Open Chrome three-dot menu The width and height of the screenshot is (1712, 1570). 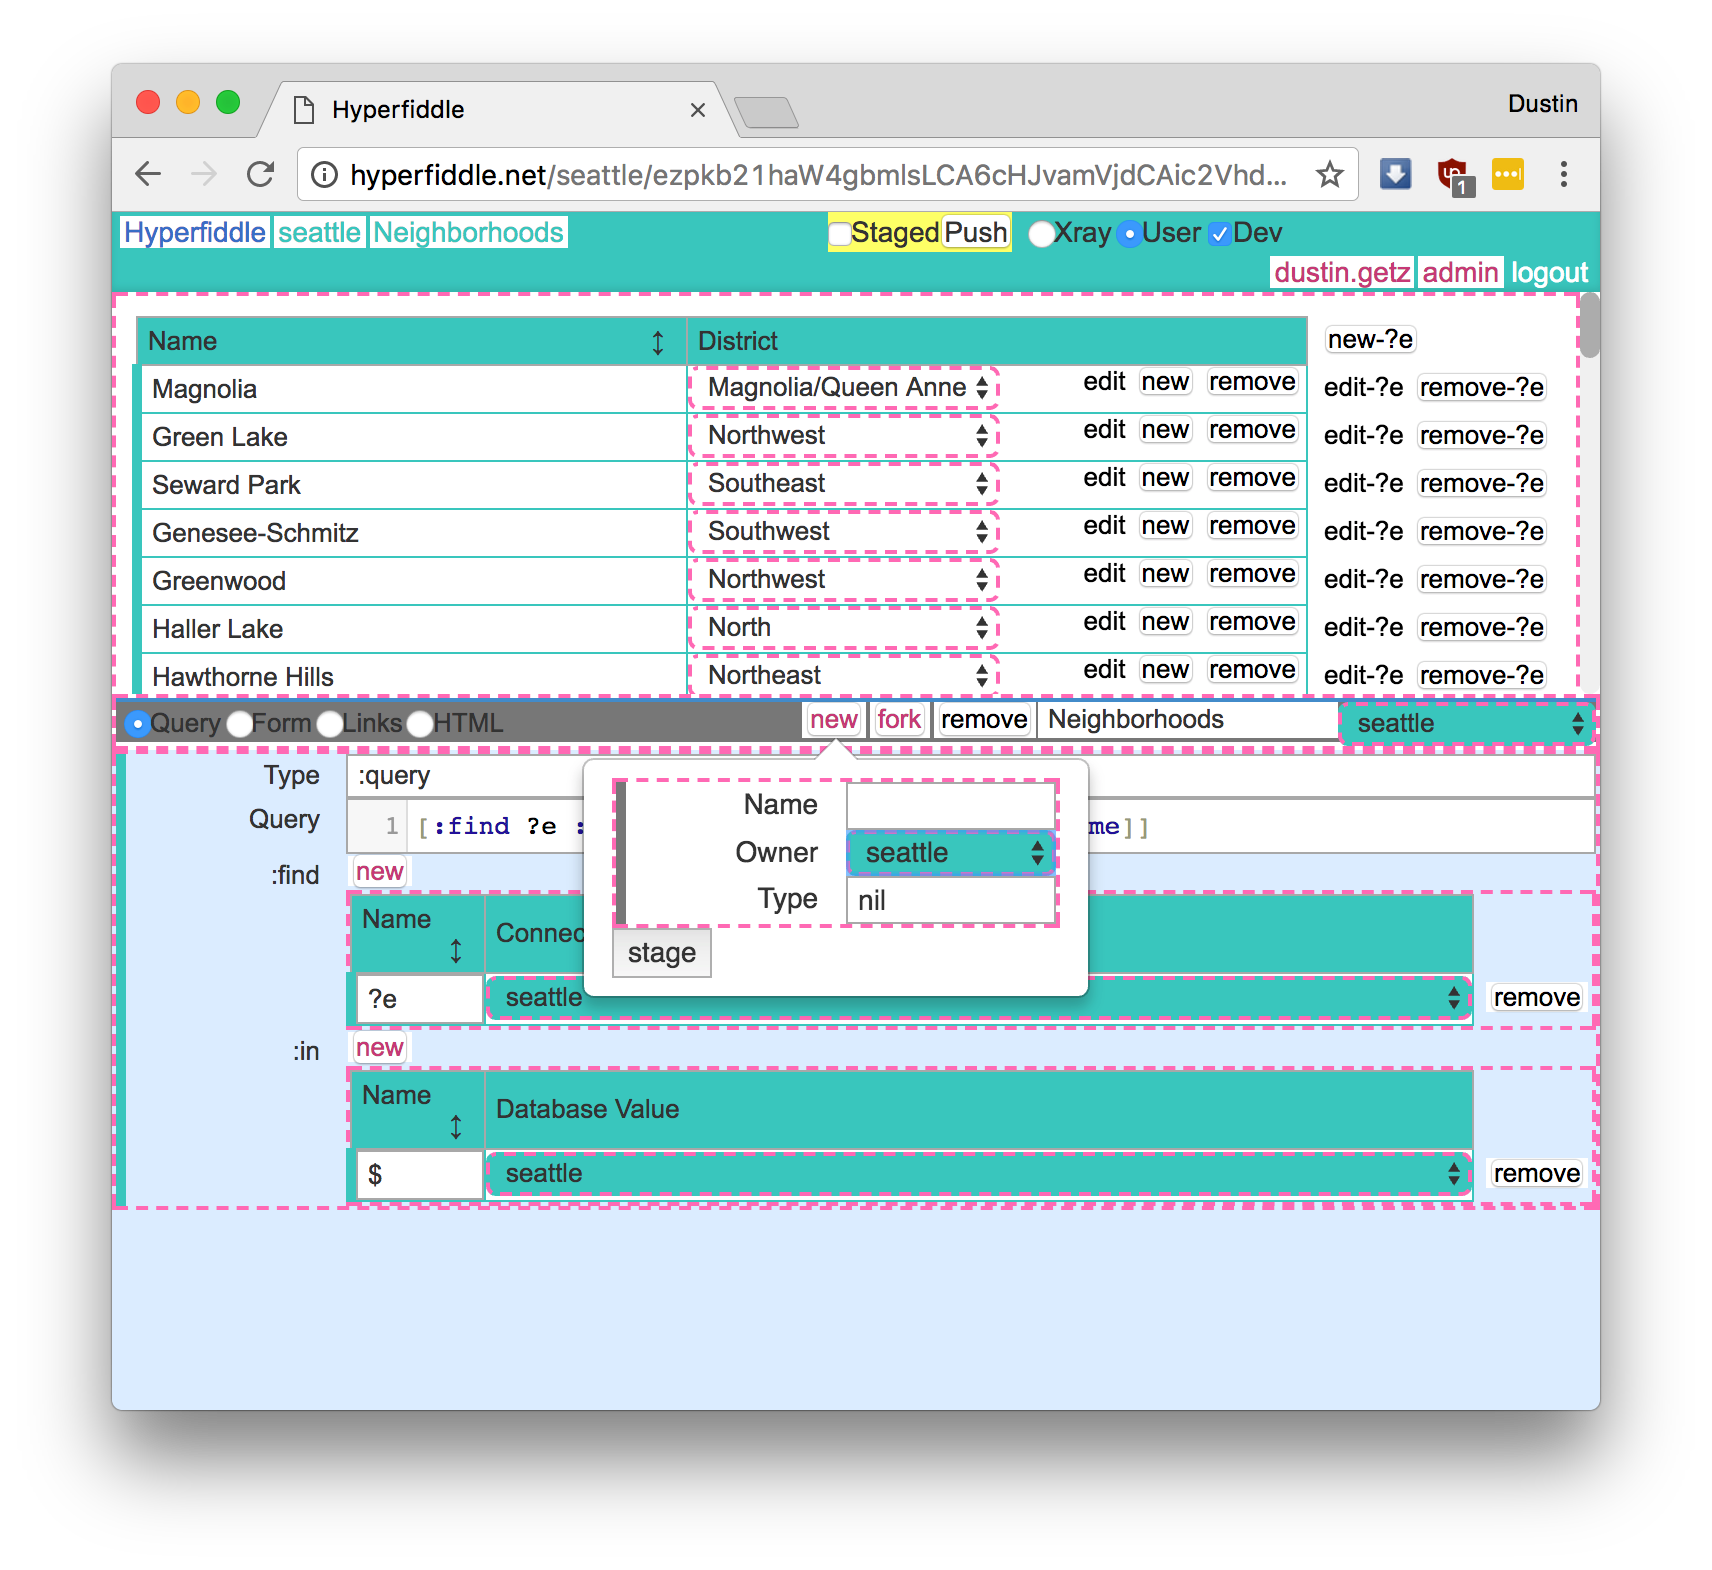[1563, 174]
